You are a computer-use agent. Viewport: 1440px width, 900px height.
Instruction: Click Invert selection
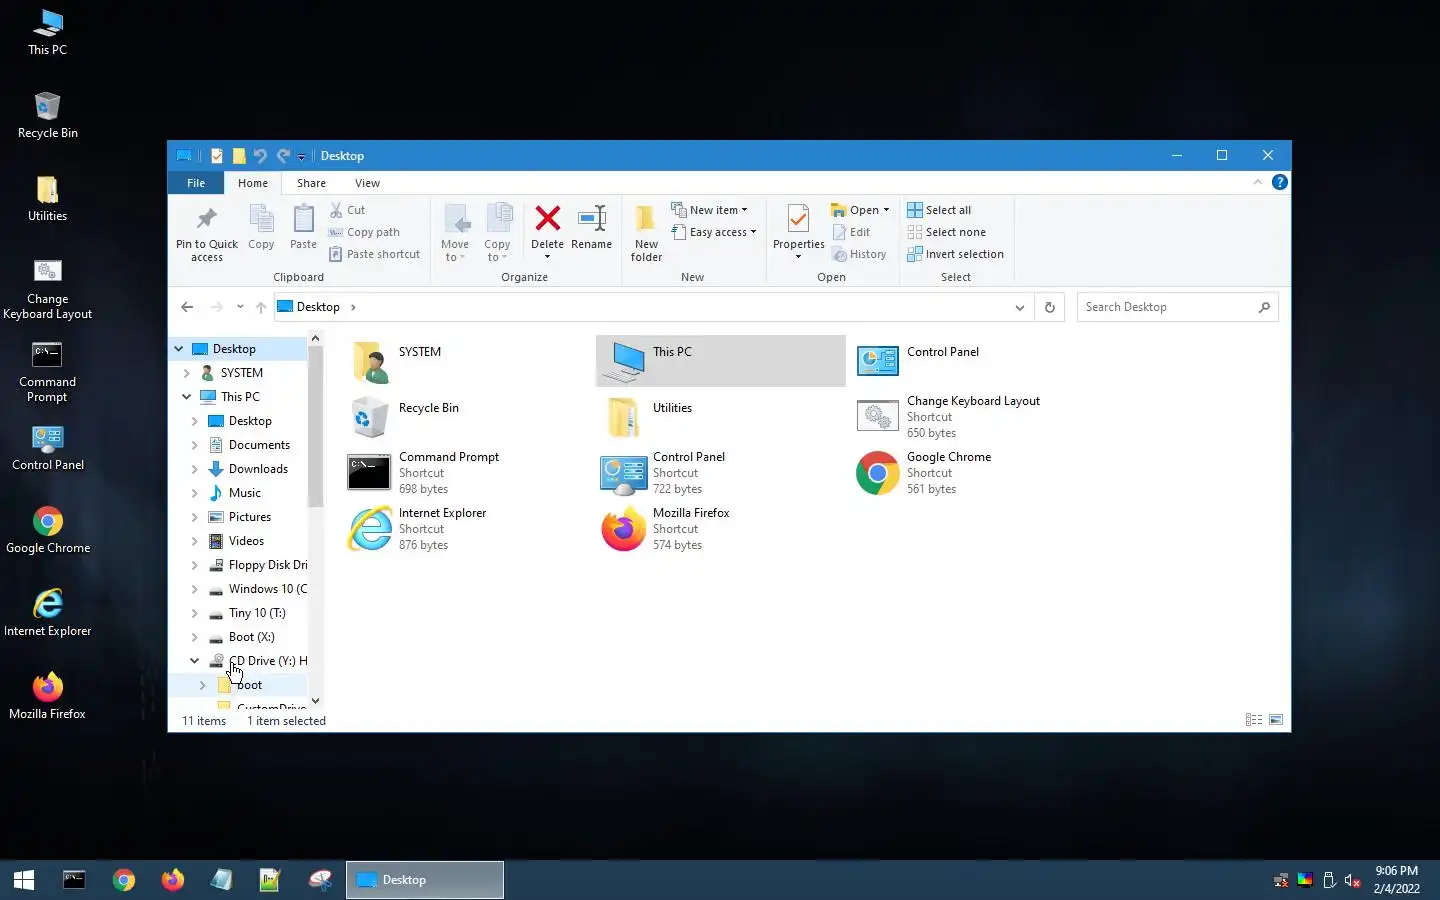pos(955,254)
